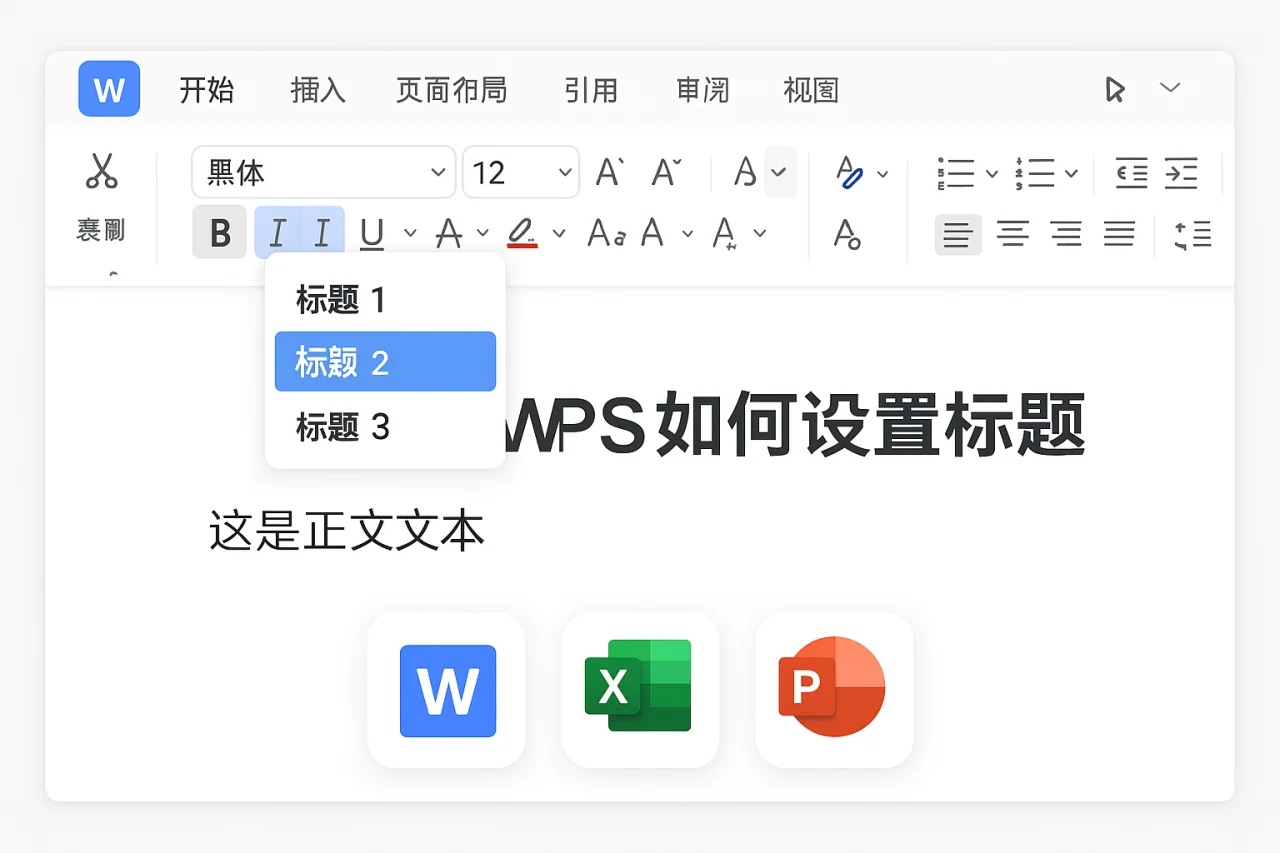Click the increase indent icon
This screenshot has height=853, width=1280.
coord(1181,172)
